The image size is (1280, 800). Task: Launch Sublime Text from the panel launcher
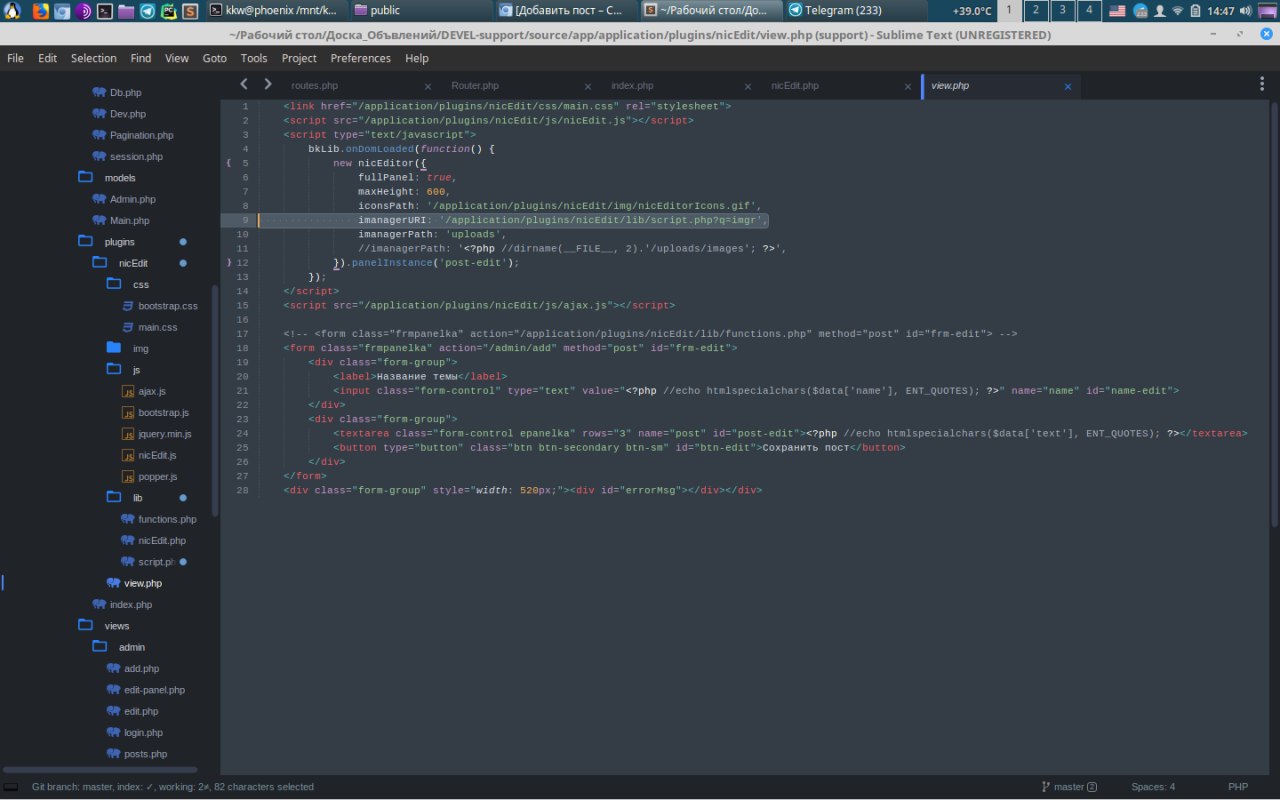coord(190,11)
